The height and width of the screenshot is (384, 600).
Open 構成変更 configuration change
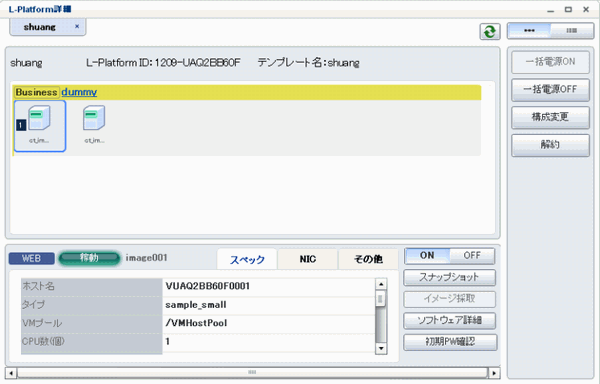tap(550, 117)
